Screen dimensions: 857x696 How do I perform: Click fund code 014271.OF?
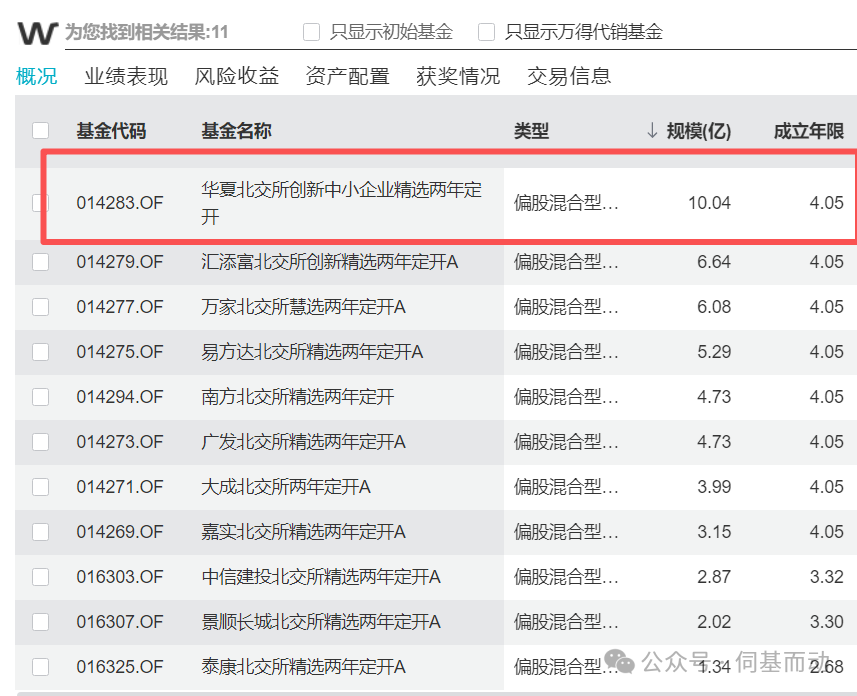[x=120, y=487]
